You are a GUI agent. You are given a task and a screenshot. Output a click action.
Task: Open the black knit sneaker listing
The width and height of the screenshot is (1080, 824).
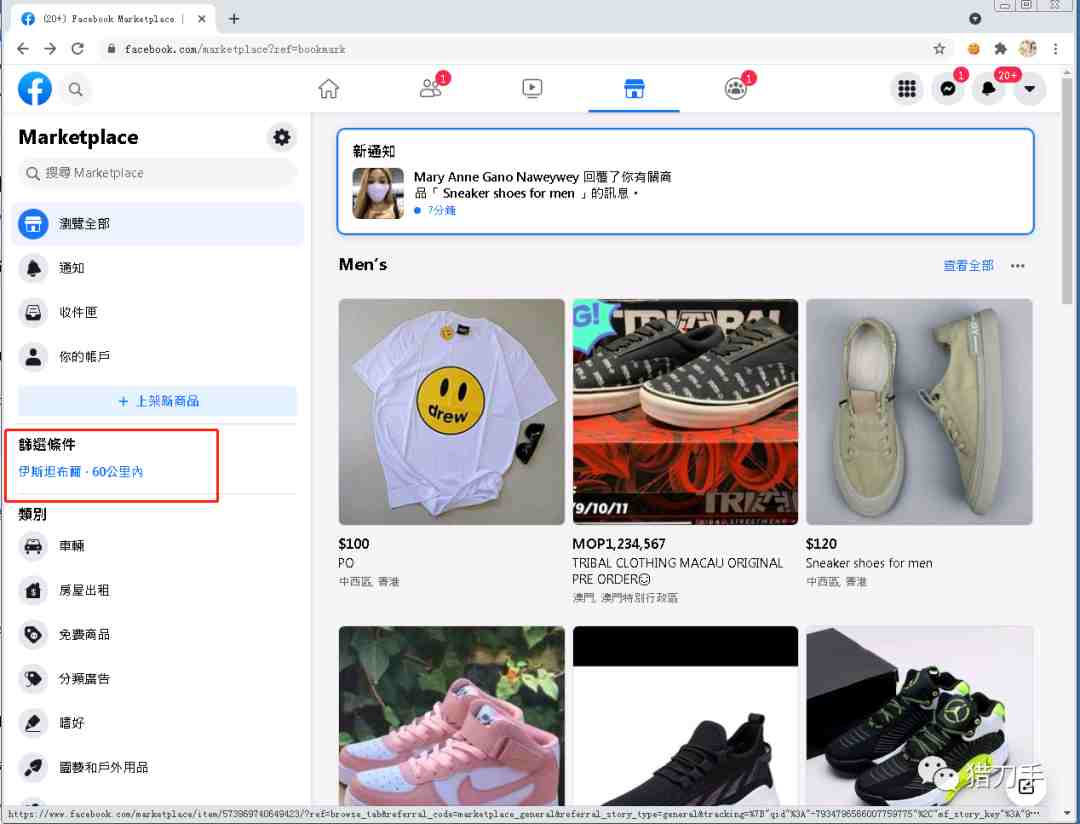point(685,716)
